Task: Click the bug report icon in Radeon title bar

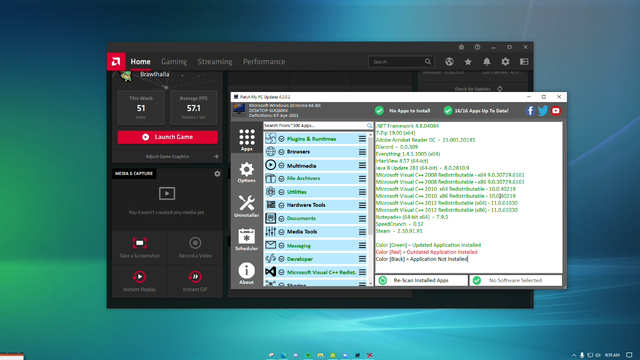Action: point(461,47)
